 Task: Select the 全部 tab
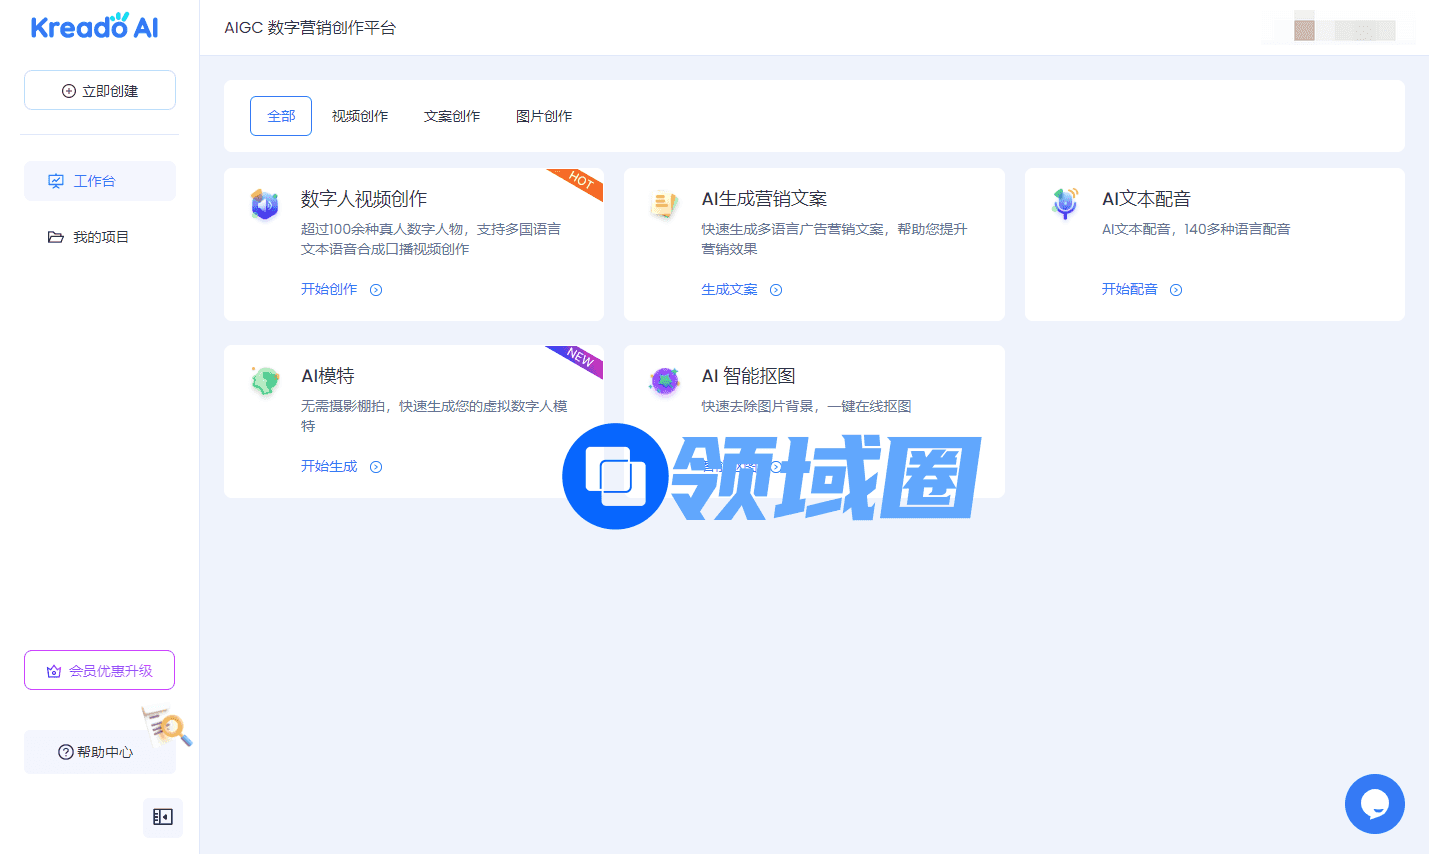click(281, 116)
